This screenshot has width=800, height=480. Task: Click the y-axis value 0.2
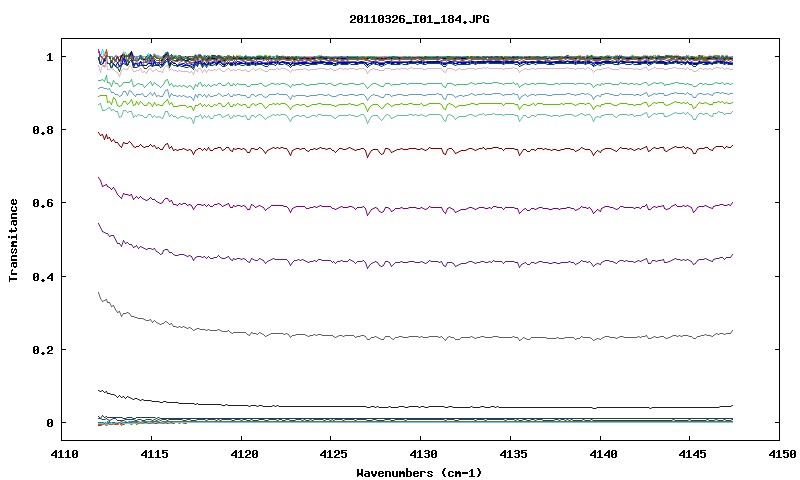click(x=43, y=350)
